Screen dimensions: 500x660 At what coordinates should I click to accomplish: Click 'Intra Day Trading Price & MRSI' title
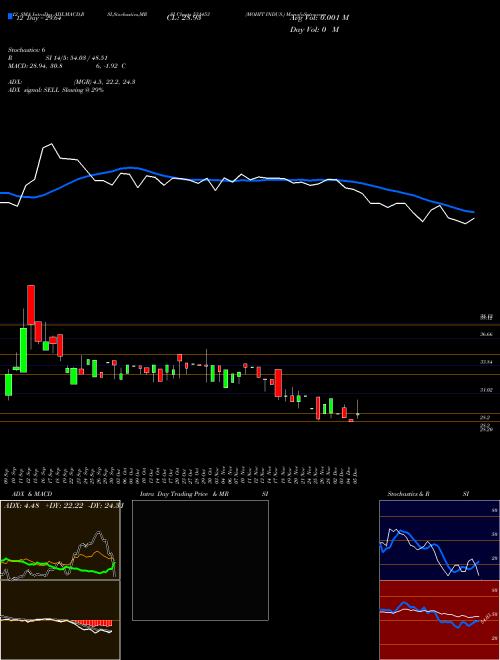click(204, 494)
